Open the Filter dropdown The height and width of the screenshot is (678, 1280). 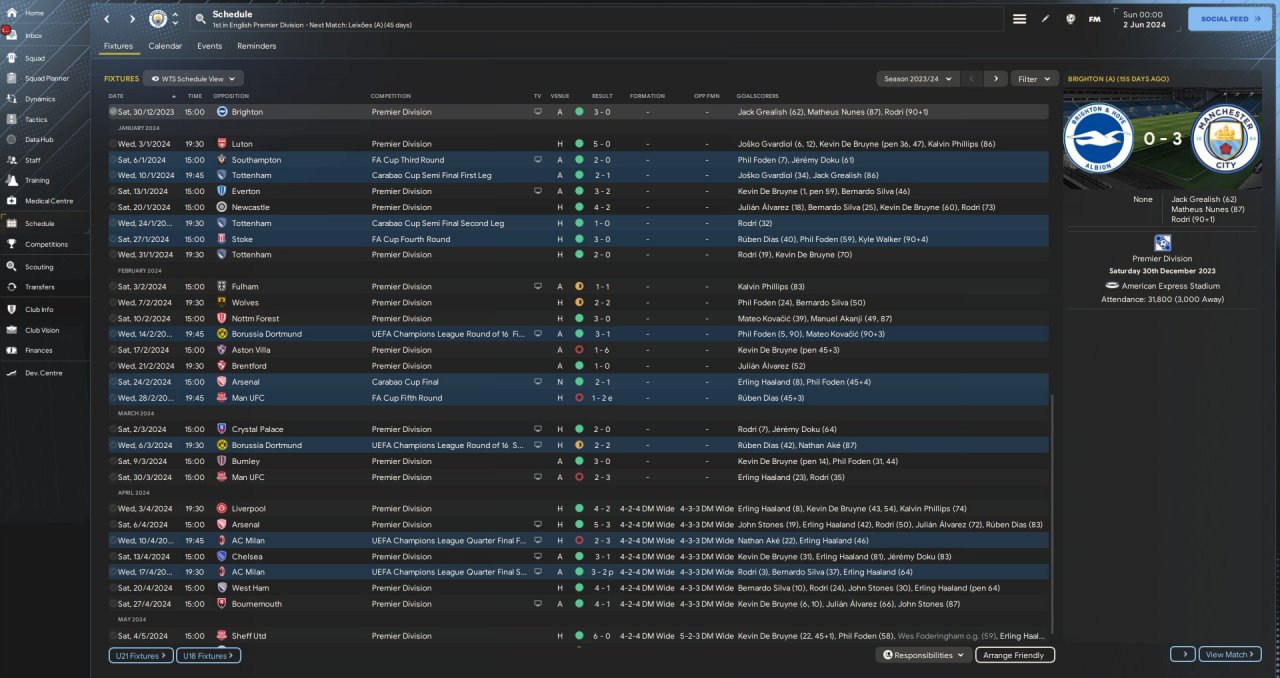coord(1034,78)
